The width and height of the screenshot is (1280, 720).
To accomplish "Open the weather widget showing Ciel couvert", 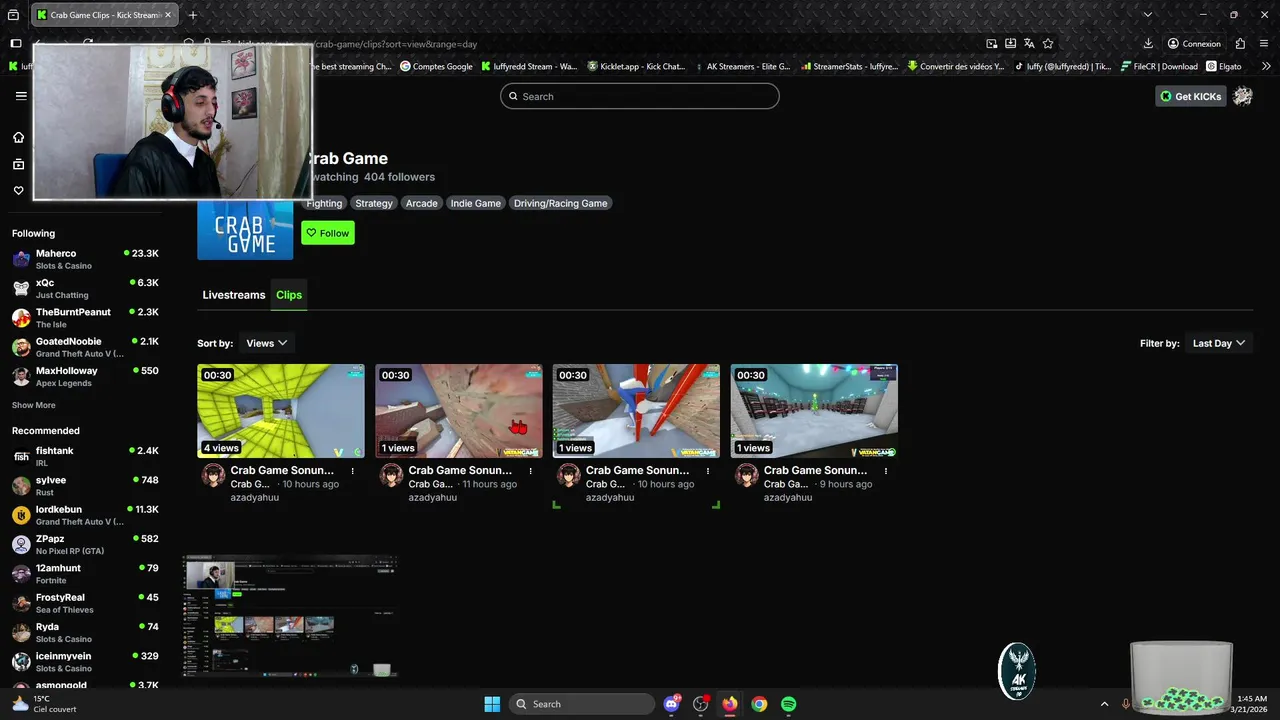I will coord(42,704).
